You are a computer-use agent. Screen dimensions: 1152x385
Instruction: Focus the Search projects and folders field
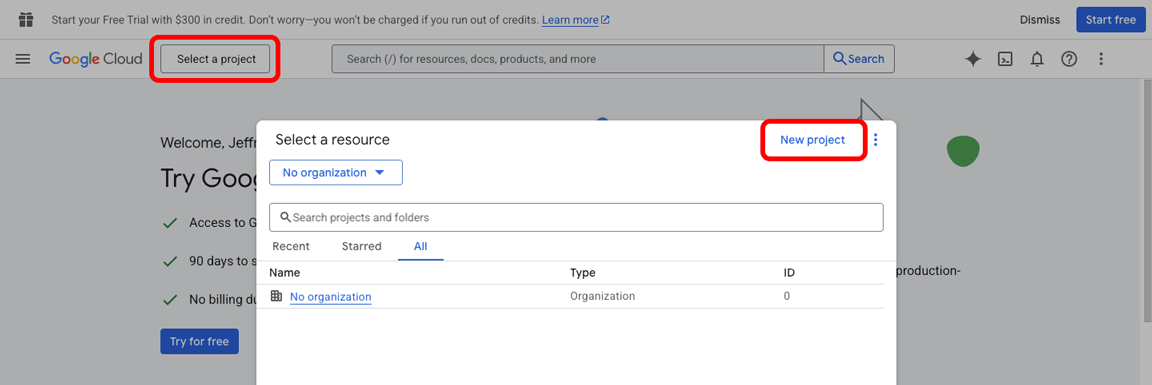576,217
